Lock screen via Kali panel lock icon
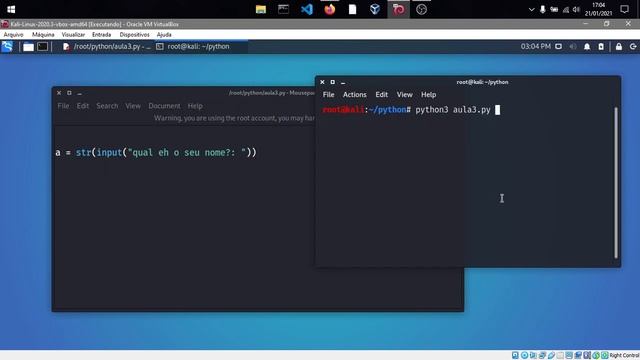Image resolution: width=640 pixels, height=360 pixels. (x=619, y=47)
